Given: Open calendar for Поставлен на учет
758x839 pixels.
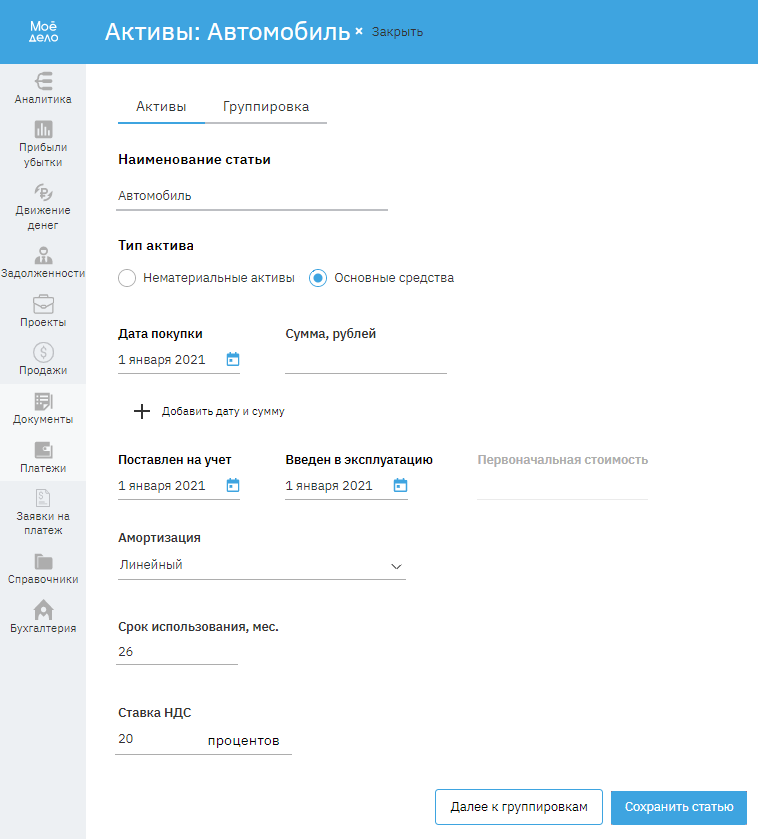Looking at the screenshot, I should pyautogui.click(x=233, y=485).
